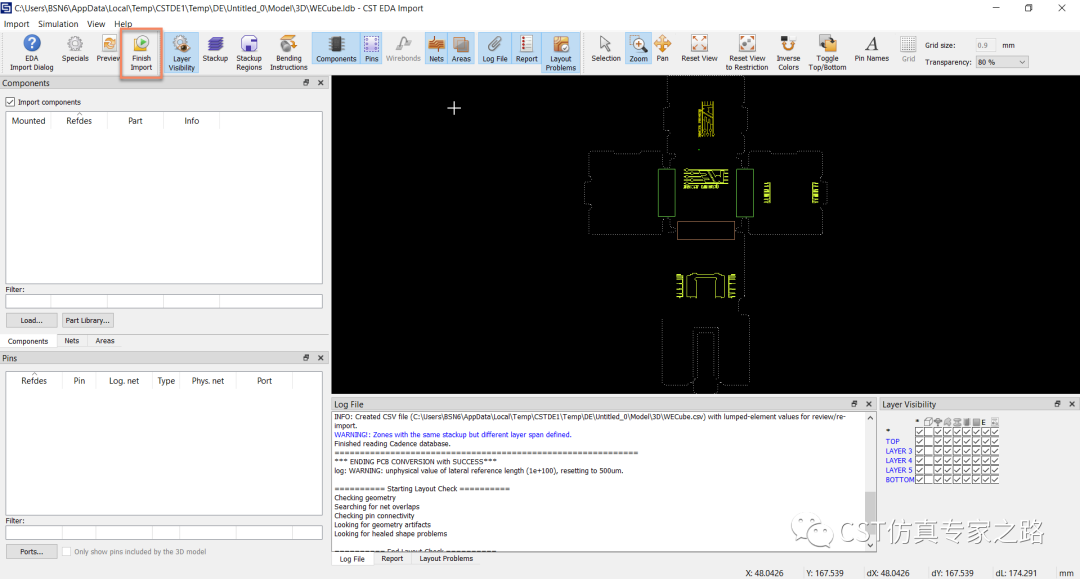Toggle the Pins panel from the toolbar
The image size is (1080, 579).
pos(371,50)
